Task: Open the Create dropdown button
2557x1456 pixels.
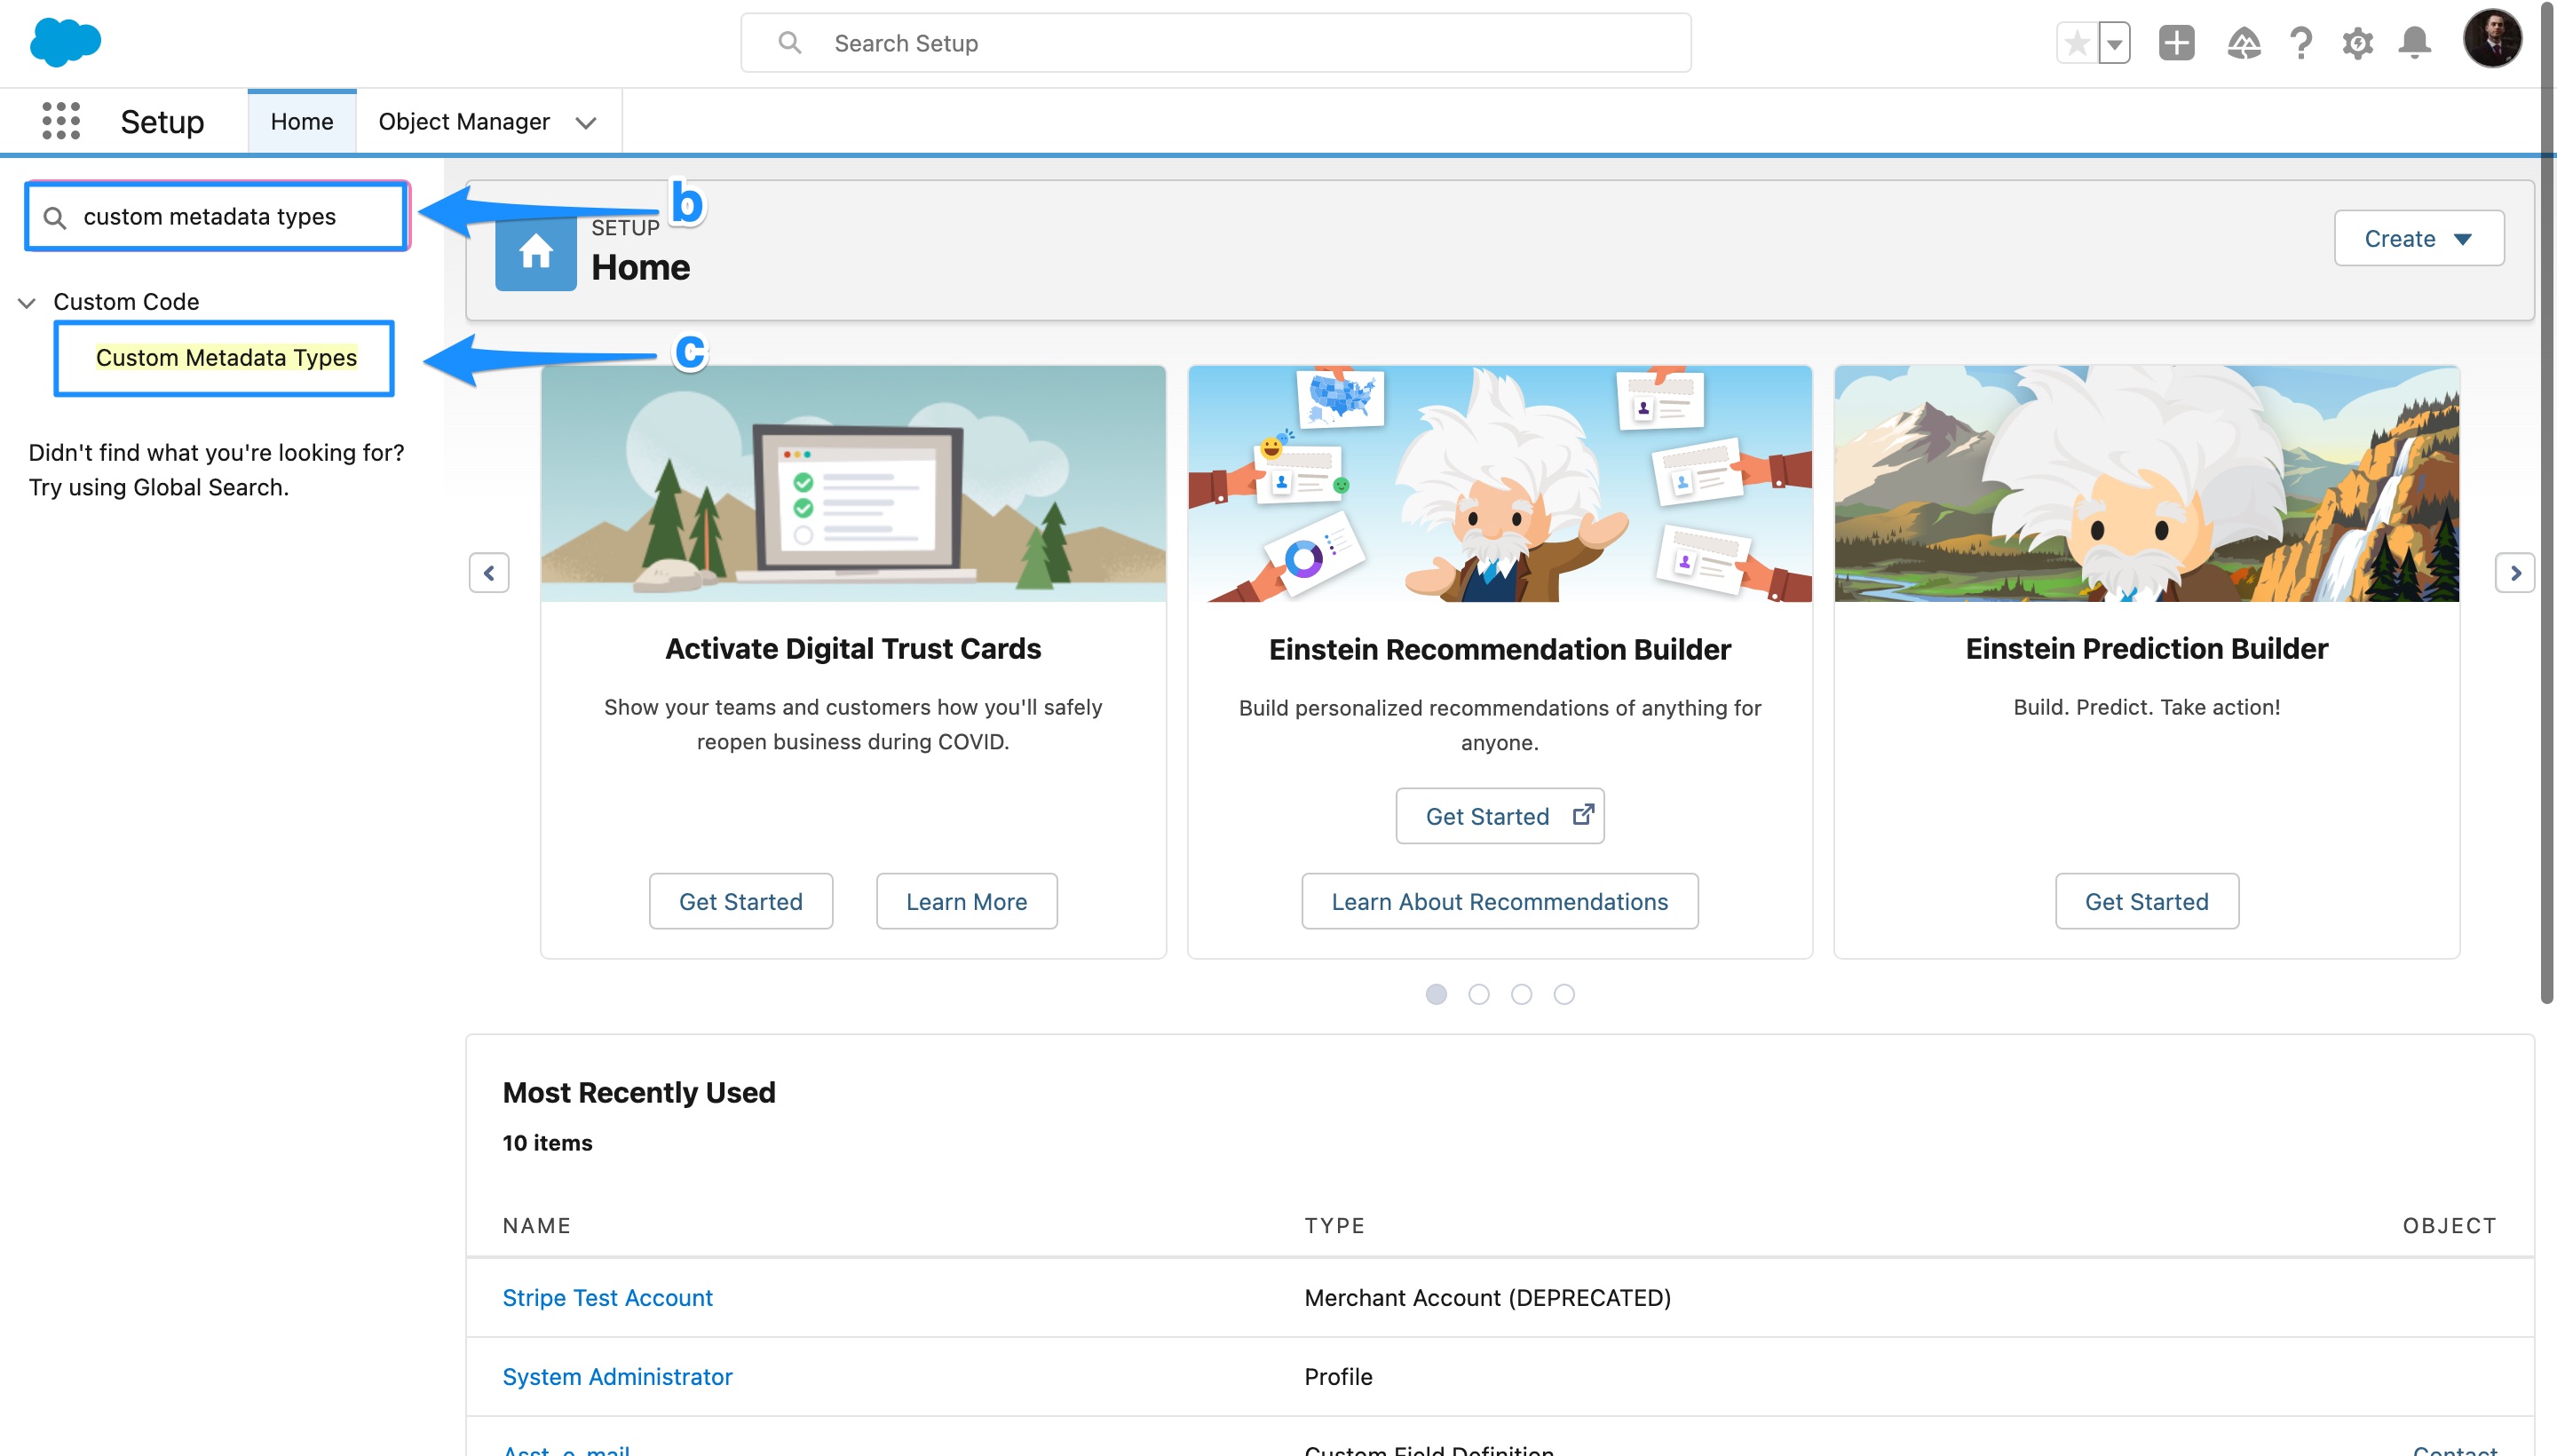Action: click(x=2418, y=238)
